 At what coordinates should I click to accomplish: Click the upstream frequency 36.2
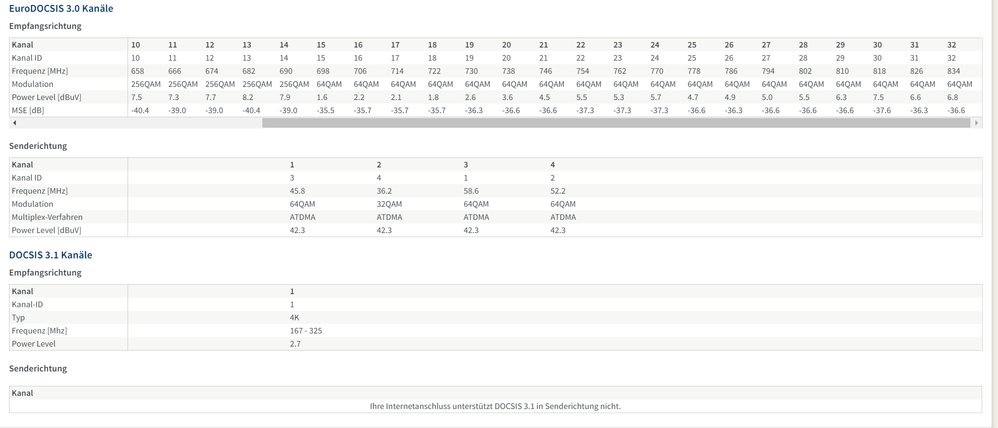384,191
